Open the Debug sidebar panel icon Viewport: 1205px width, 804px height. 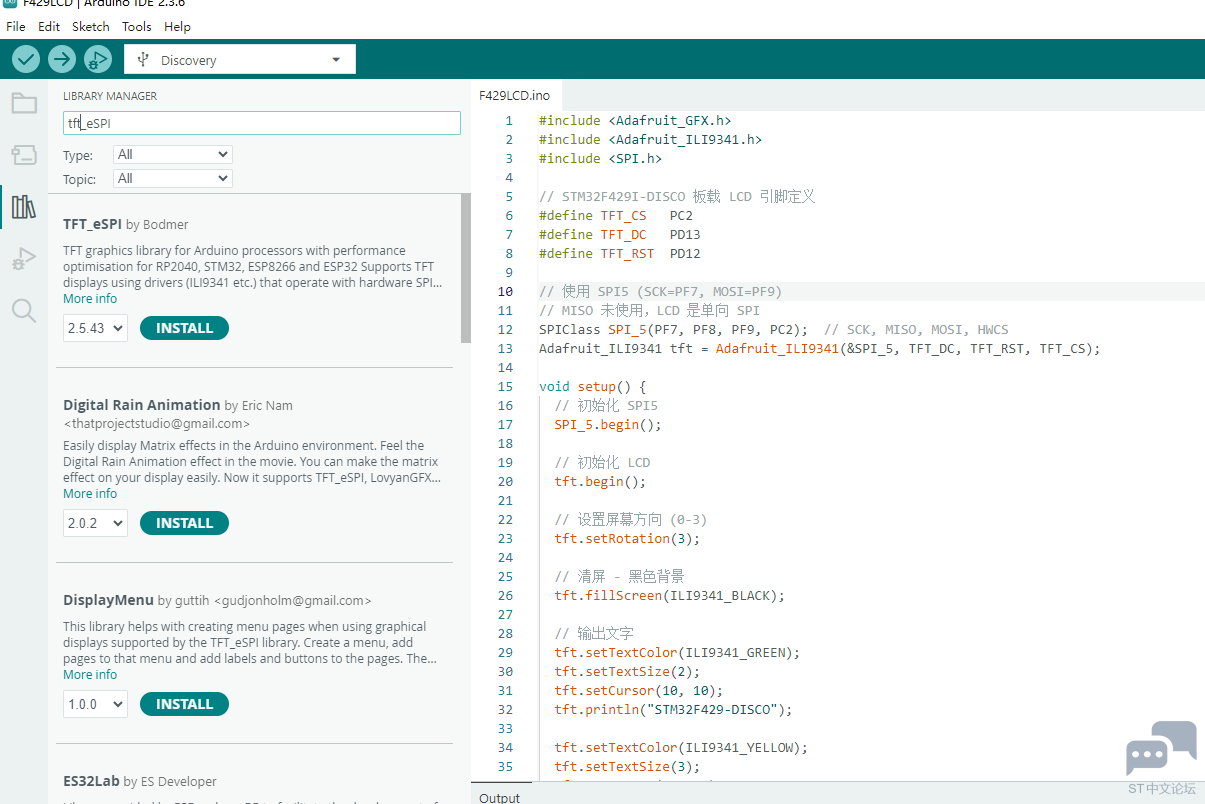(x=24, y=259)
